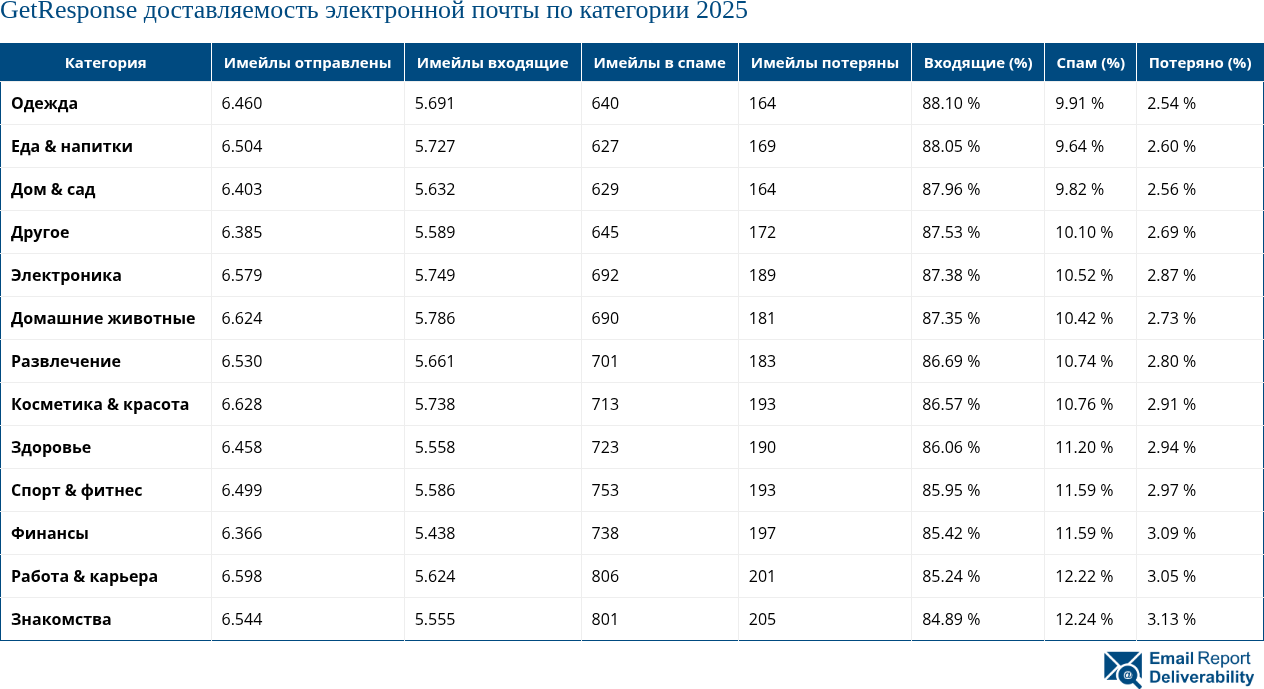Click the Имейлы входящие column header
Image resolution: width=1264 pixels, height=689 pixels.
click(492, 61)
